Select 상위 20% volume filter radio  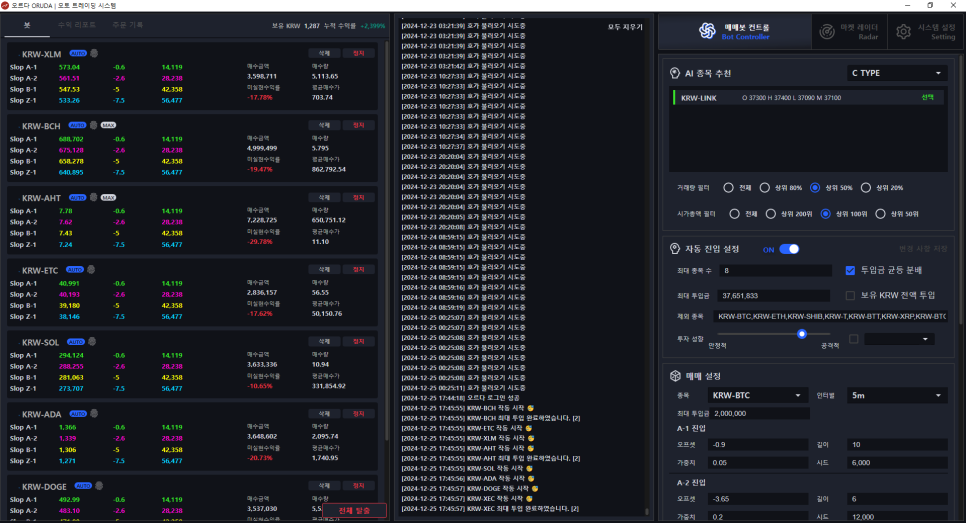868,187
